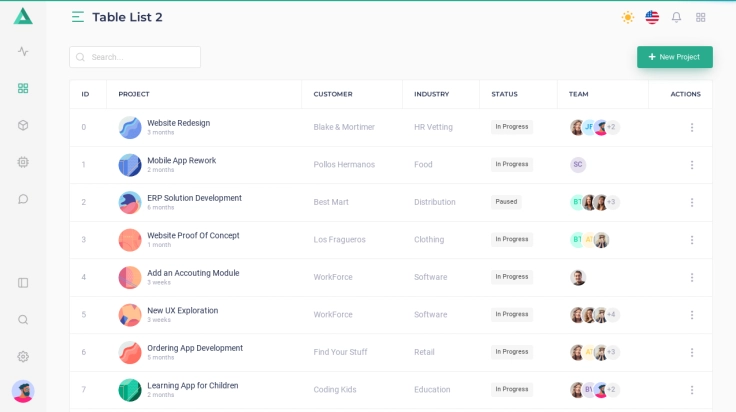Click the sidebar search magnifier icon
The width and height of the screenshot is (736, 412).
[23, 320]
